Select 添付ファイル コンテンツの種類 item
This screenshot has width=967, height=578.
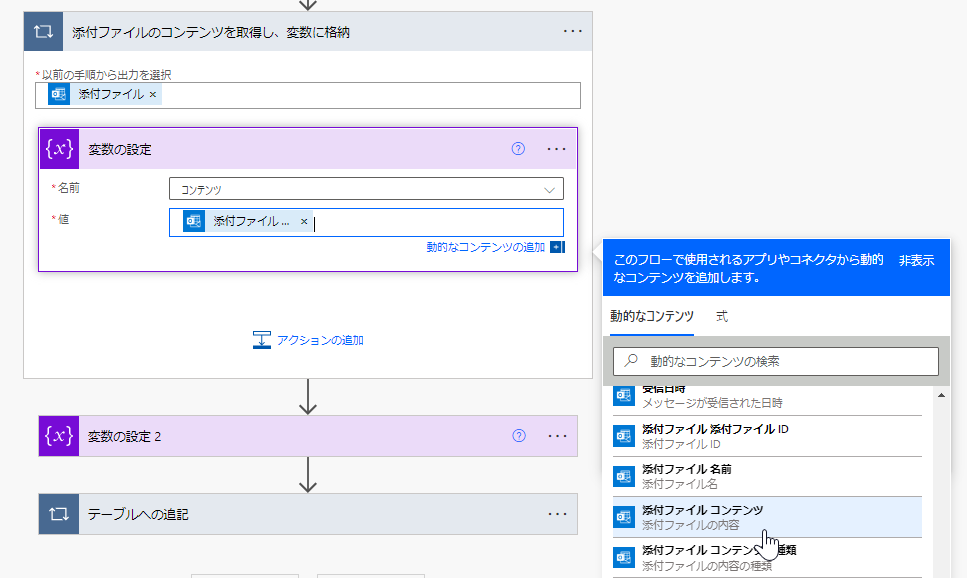click(767, 558)
